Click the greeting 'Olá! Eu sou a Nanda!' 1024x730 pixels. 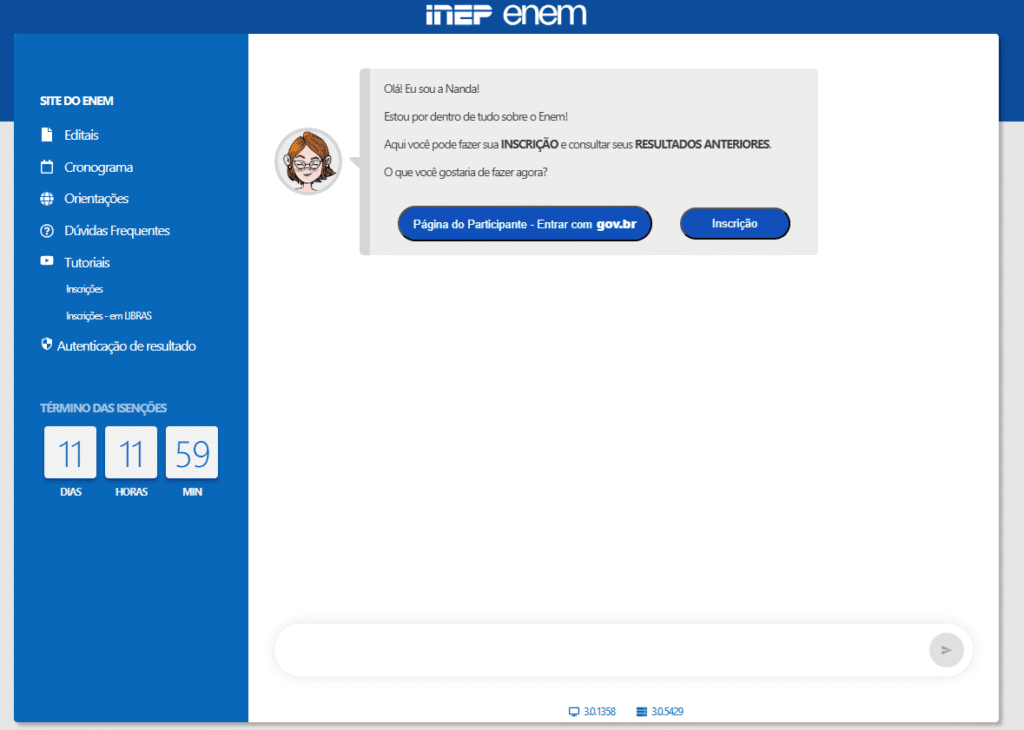point(432,89)
